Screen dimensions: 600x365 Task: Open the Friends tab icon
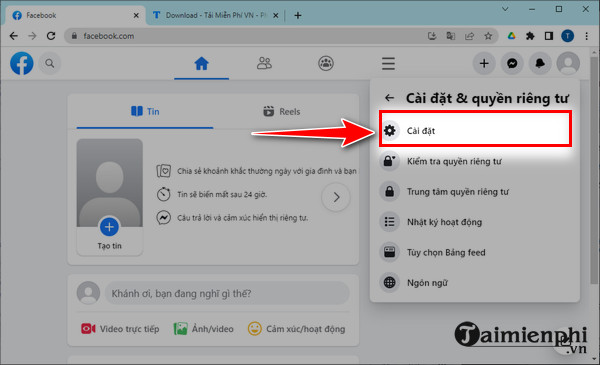tap(264, 63)
